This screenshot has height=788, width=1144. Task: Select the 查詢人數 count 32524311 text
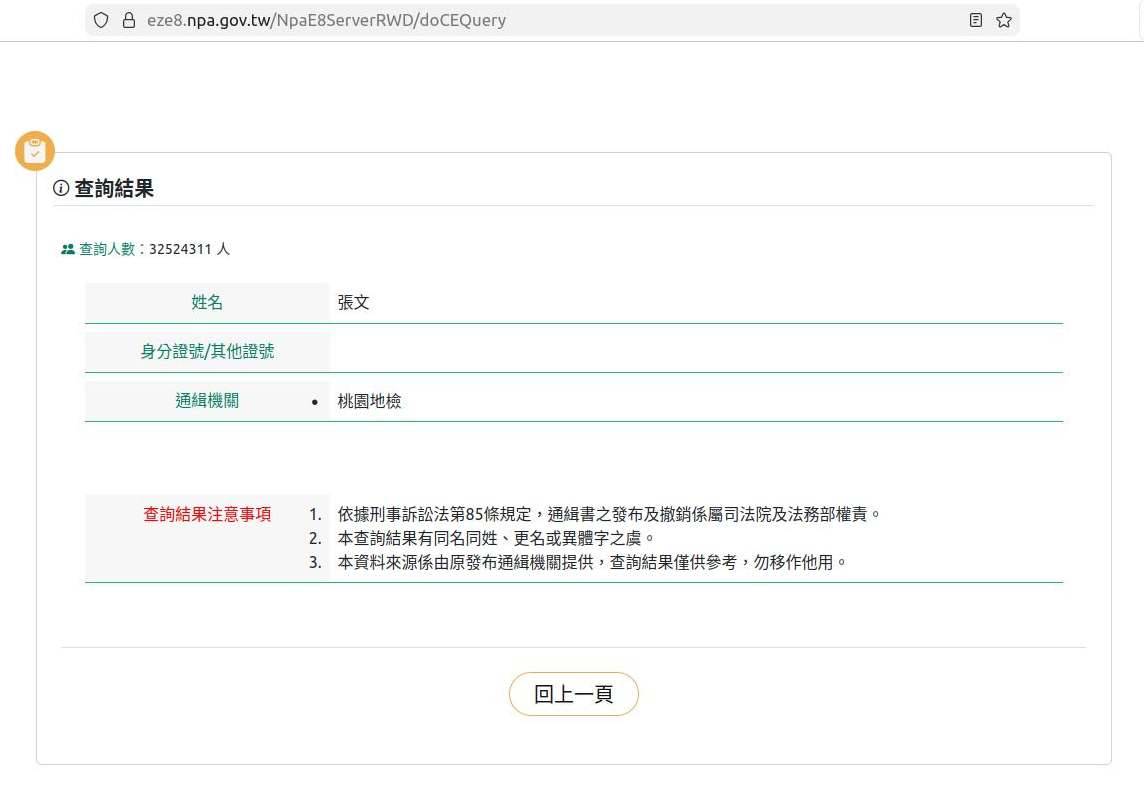point(180,249)
